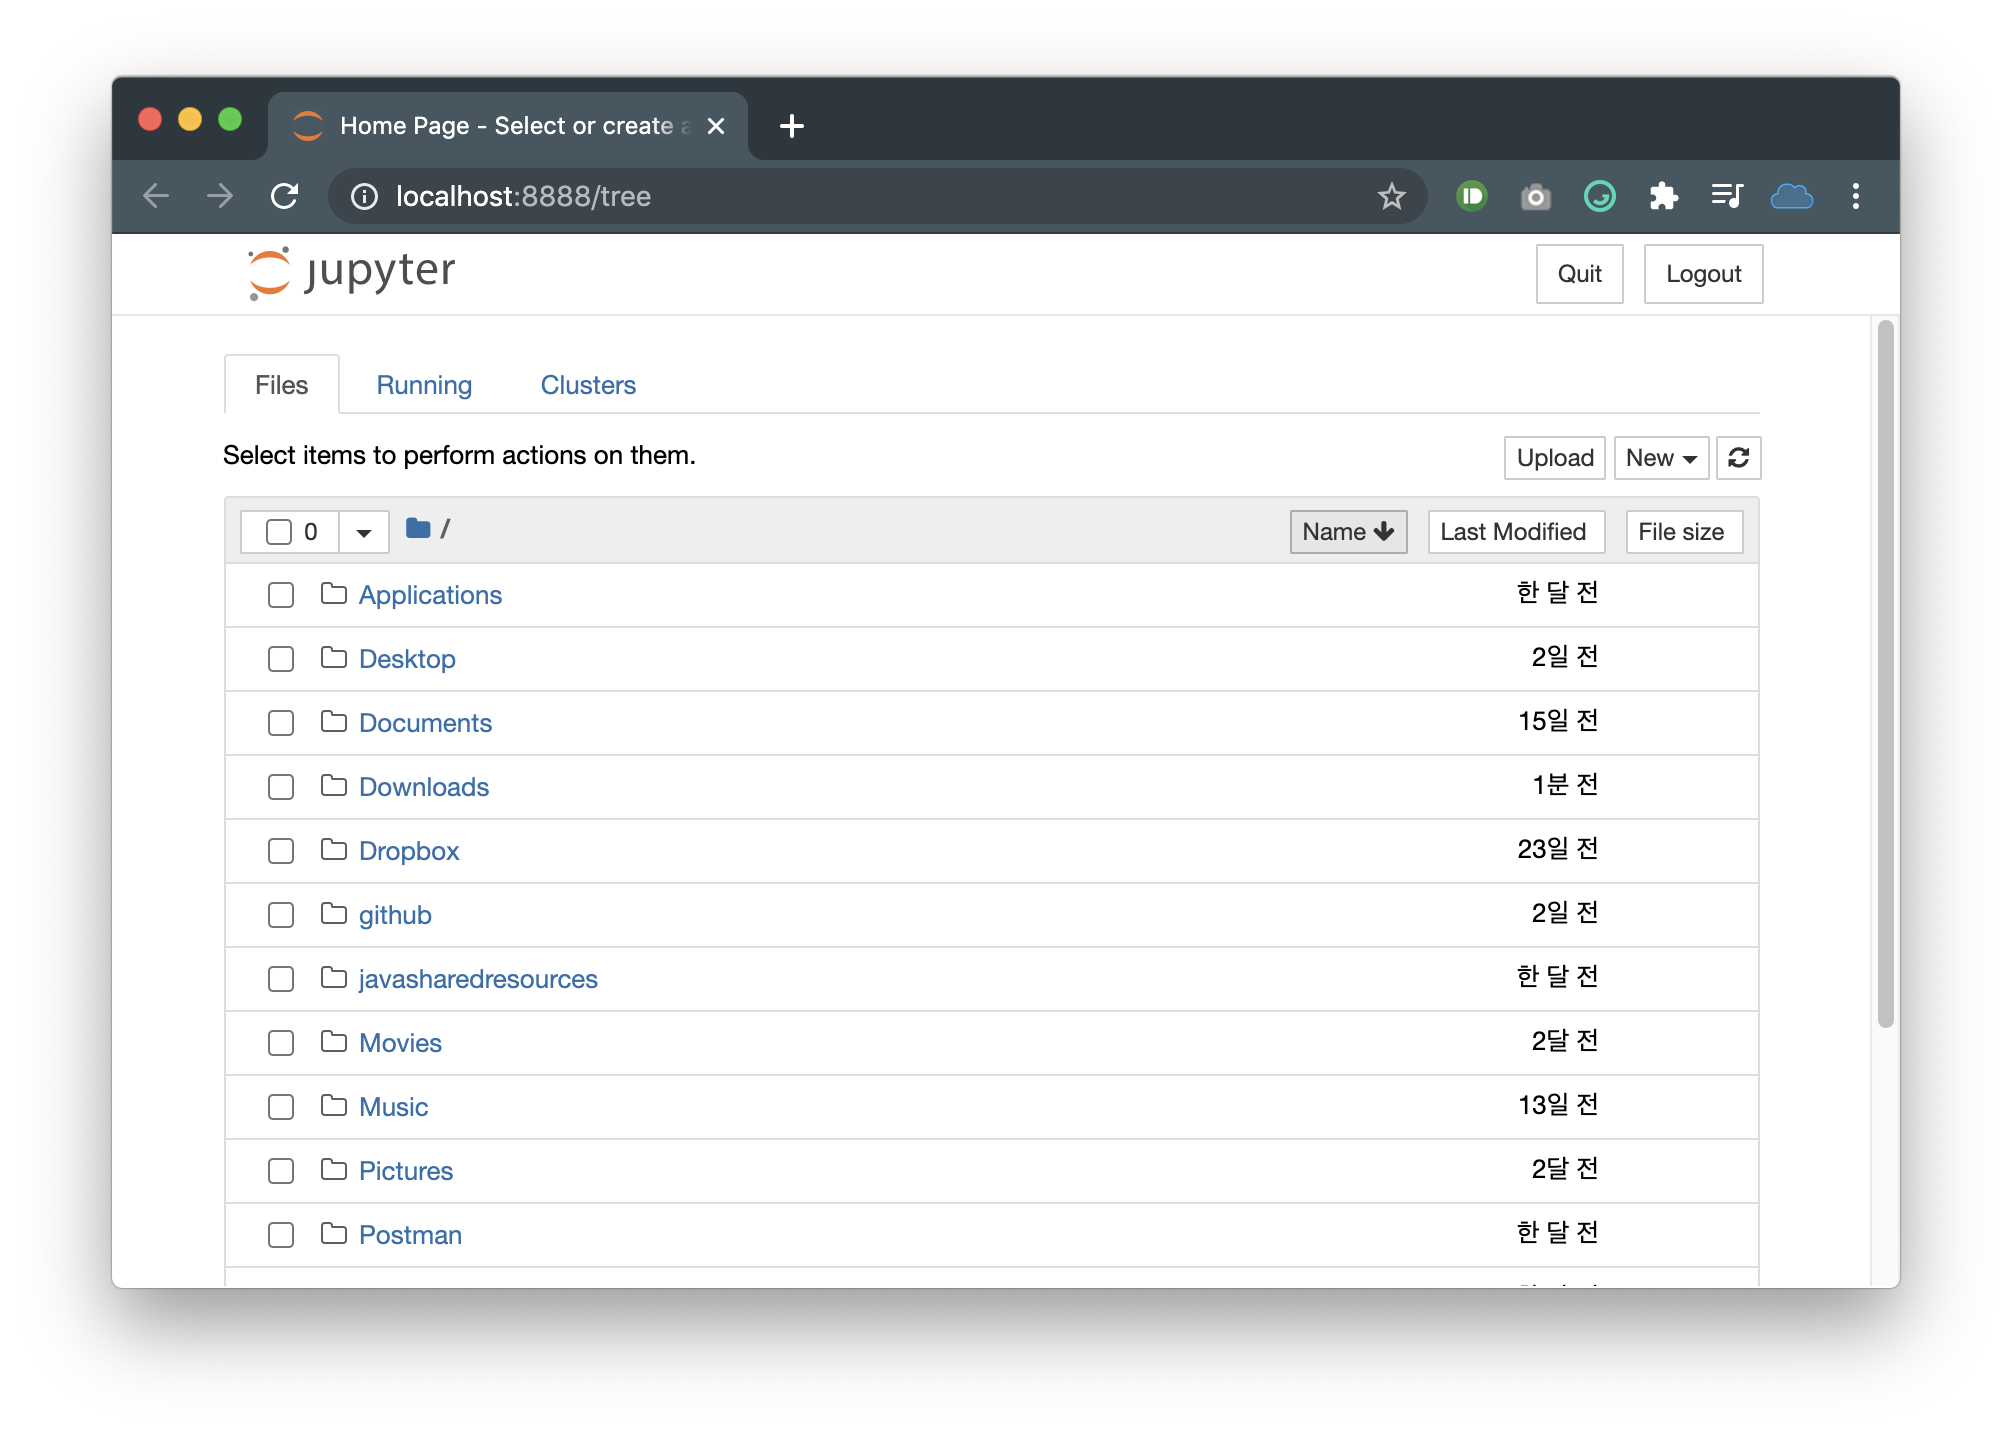
Task: Expand the New dropdown menu
Action: [1660, 458]
